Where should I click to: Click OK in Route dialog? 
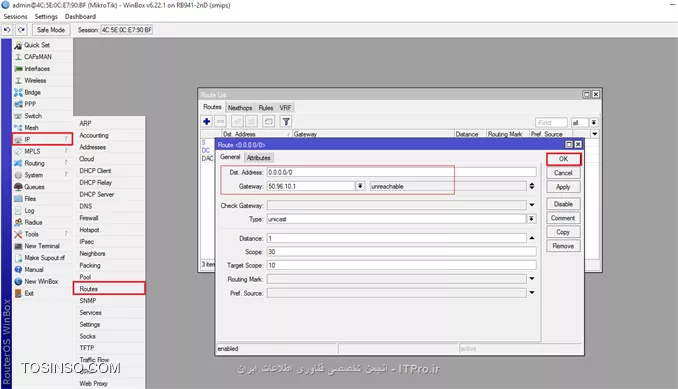tap(563, 159)
